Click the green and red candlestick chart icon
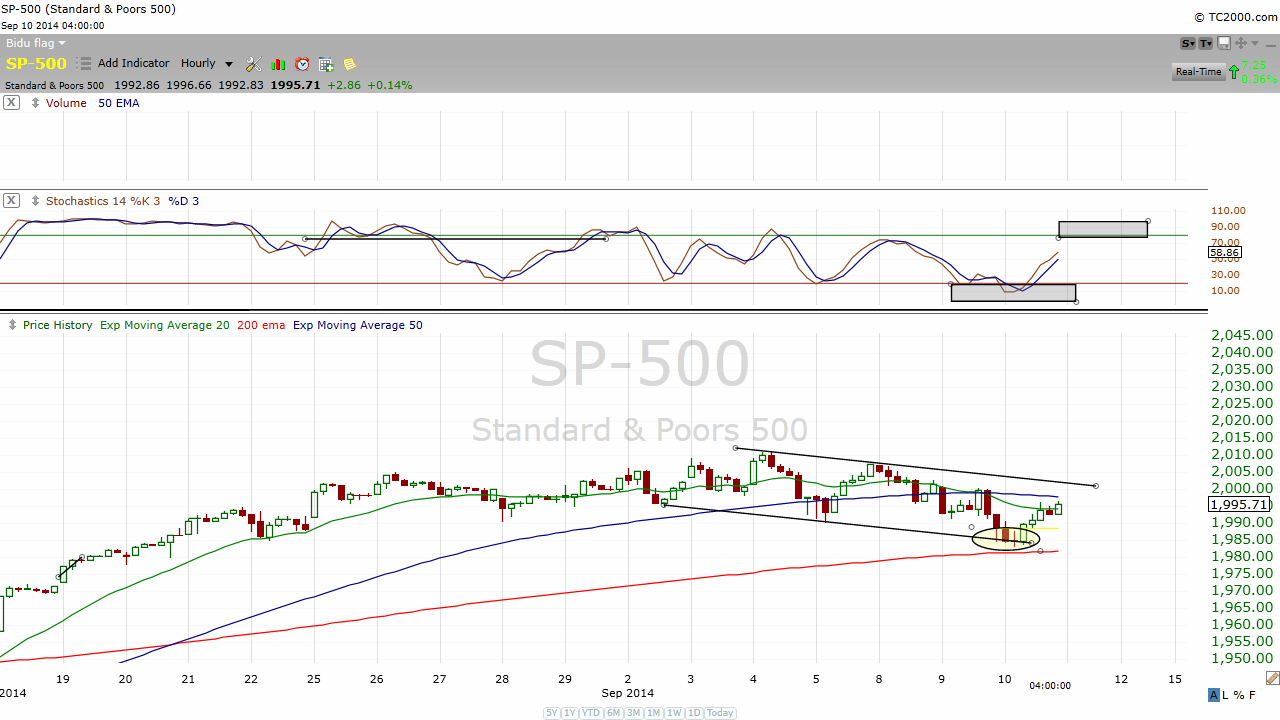The image size is (1280, 720). click(x=279, y=64)
